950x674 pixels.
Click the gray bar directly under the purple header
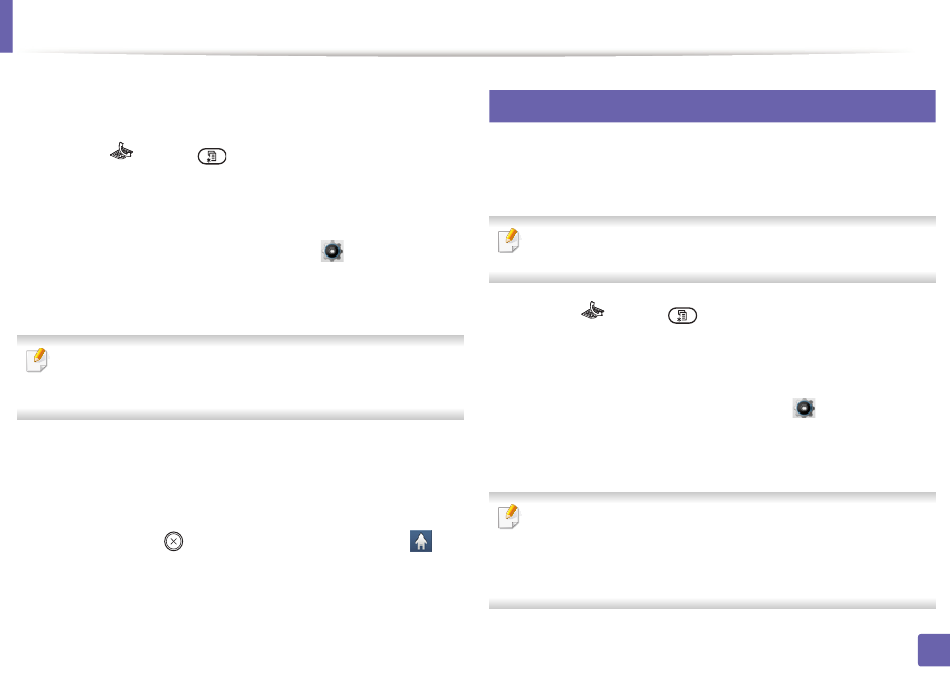pyautogui.click(x=712, y=221)
